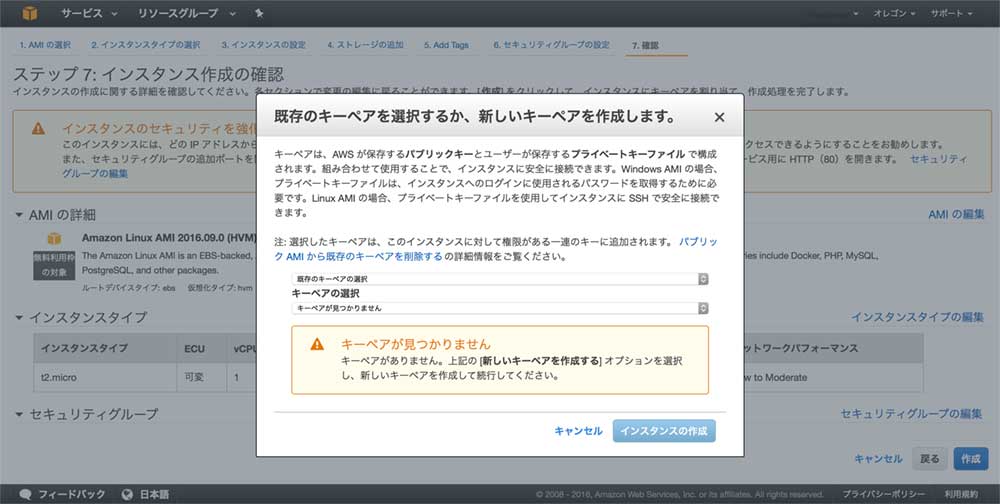Click the warning triangle in key pair alert
The width and height of the screenshot is (1000, 504).
317,344
